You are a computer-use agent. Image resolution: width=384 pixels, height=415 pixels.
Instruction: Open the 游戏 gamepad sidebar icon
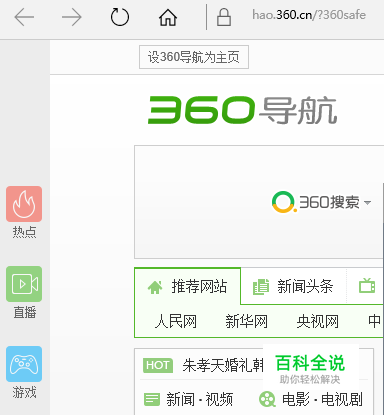pos(24,364)
